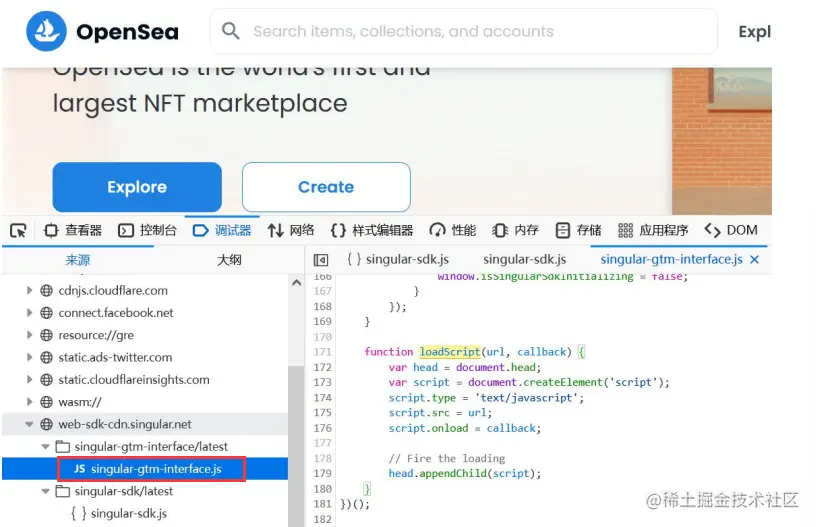Select the 调试器 debugger tab
The image size is (816, 527).
click(x=222, y=230)
